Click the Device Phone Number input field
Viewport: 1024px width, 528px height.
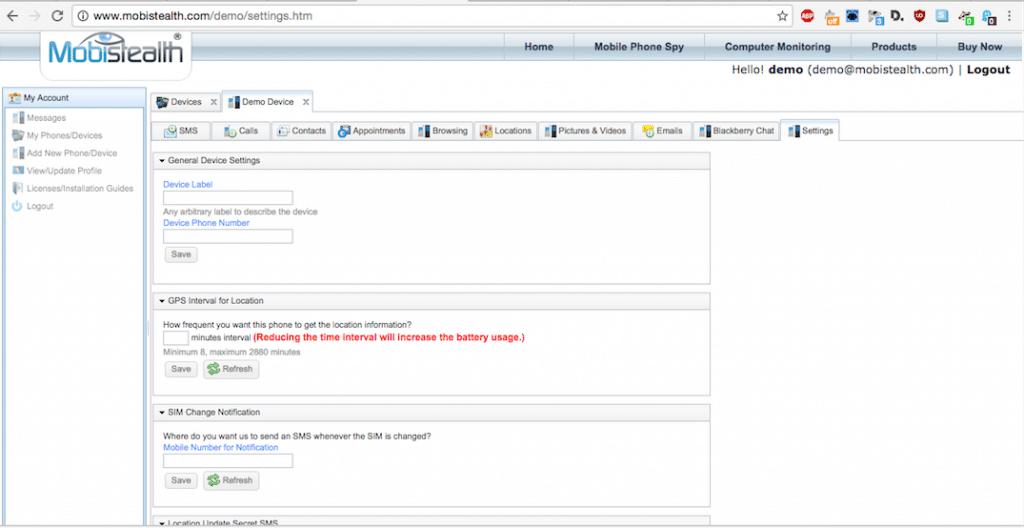pyautogui.click(x=228, y=236)
